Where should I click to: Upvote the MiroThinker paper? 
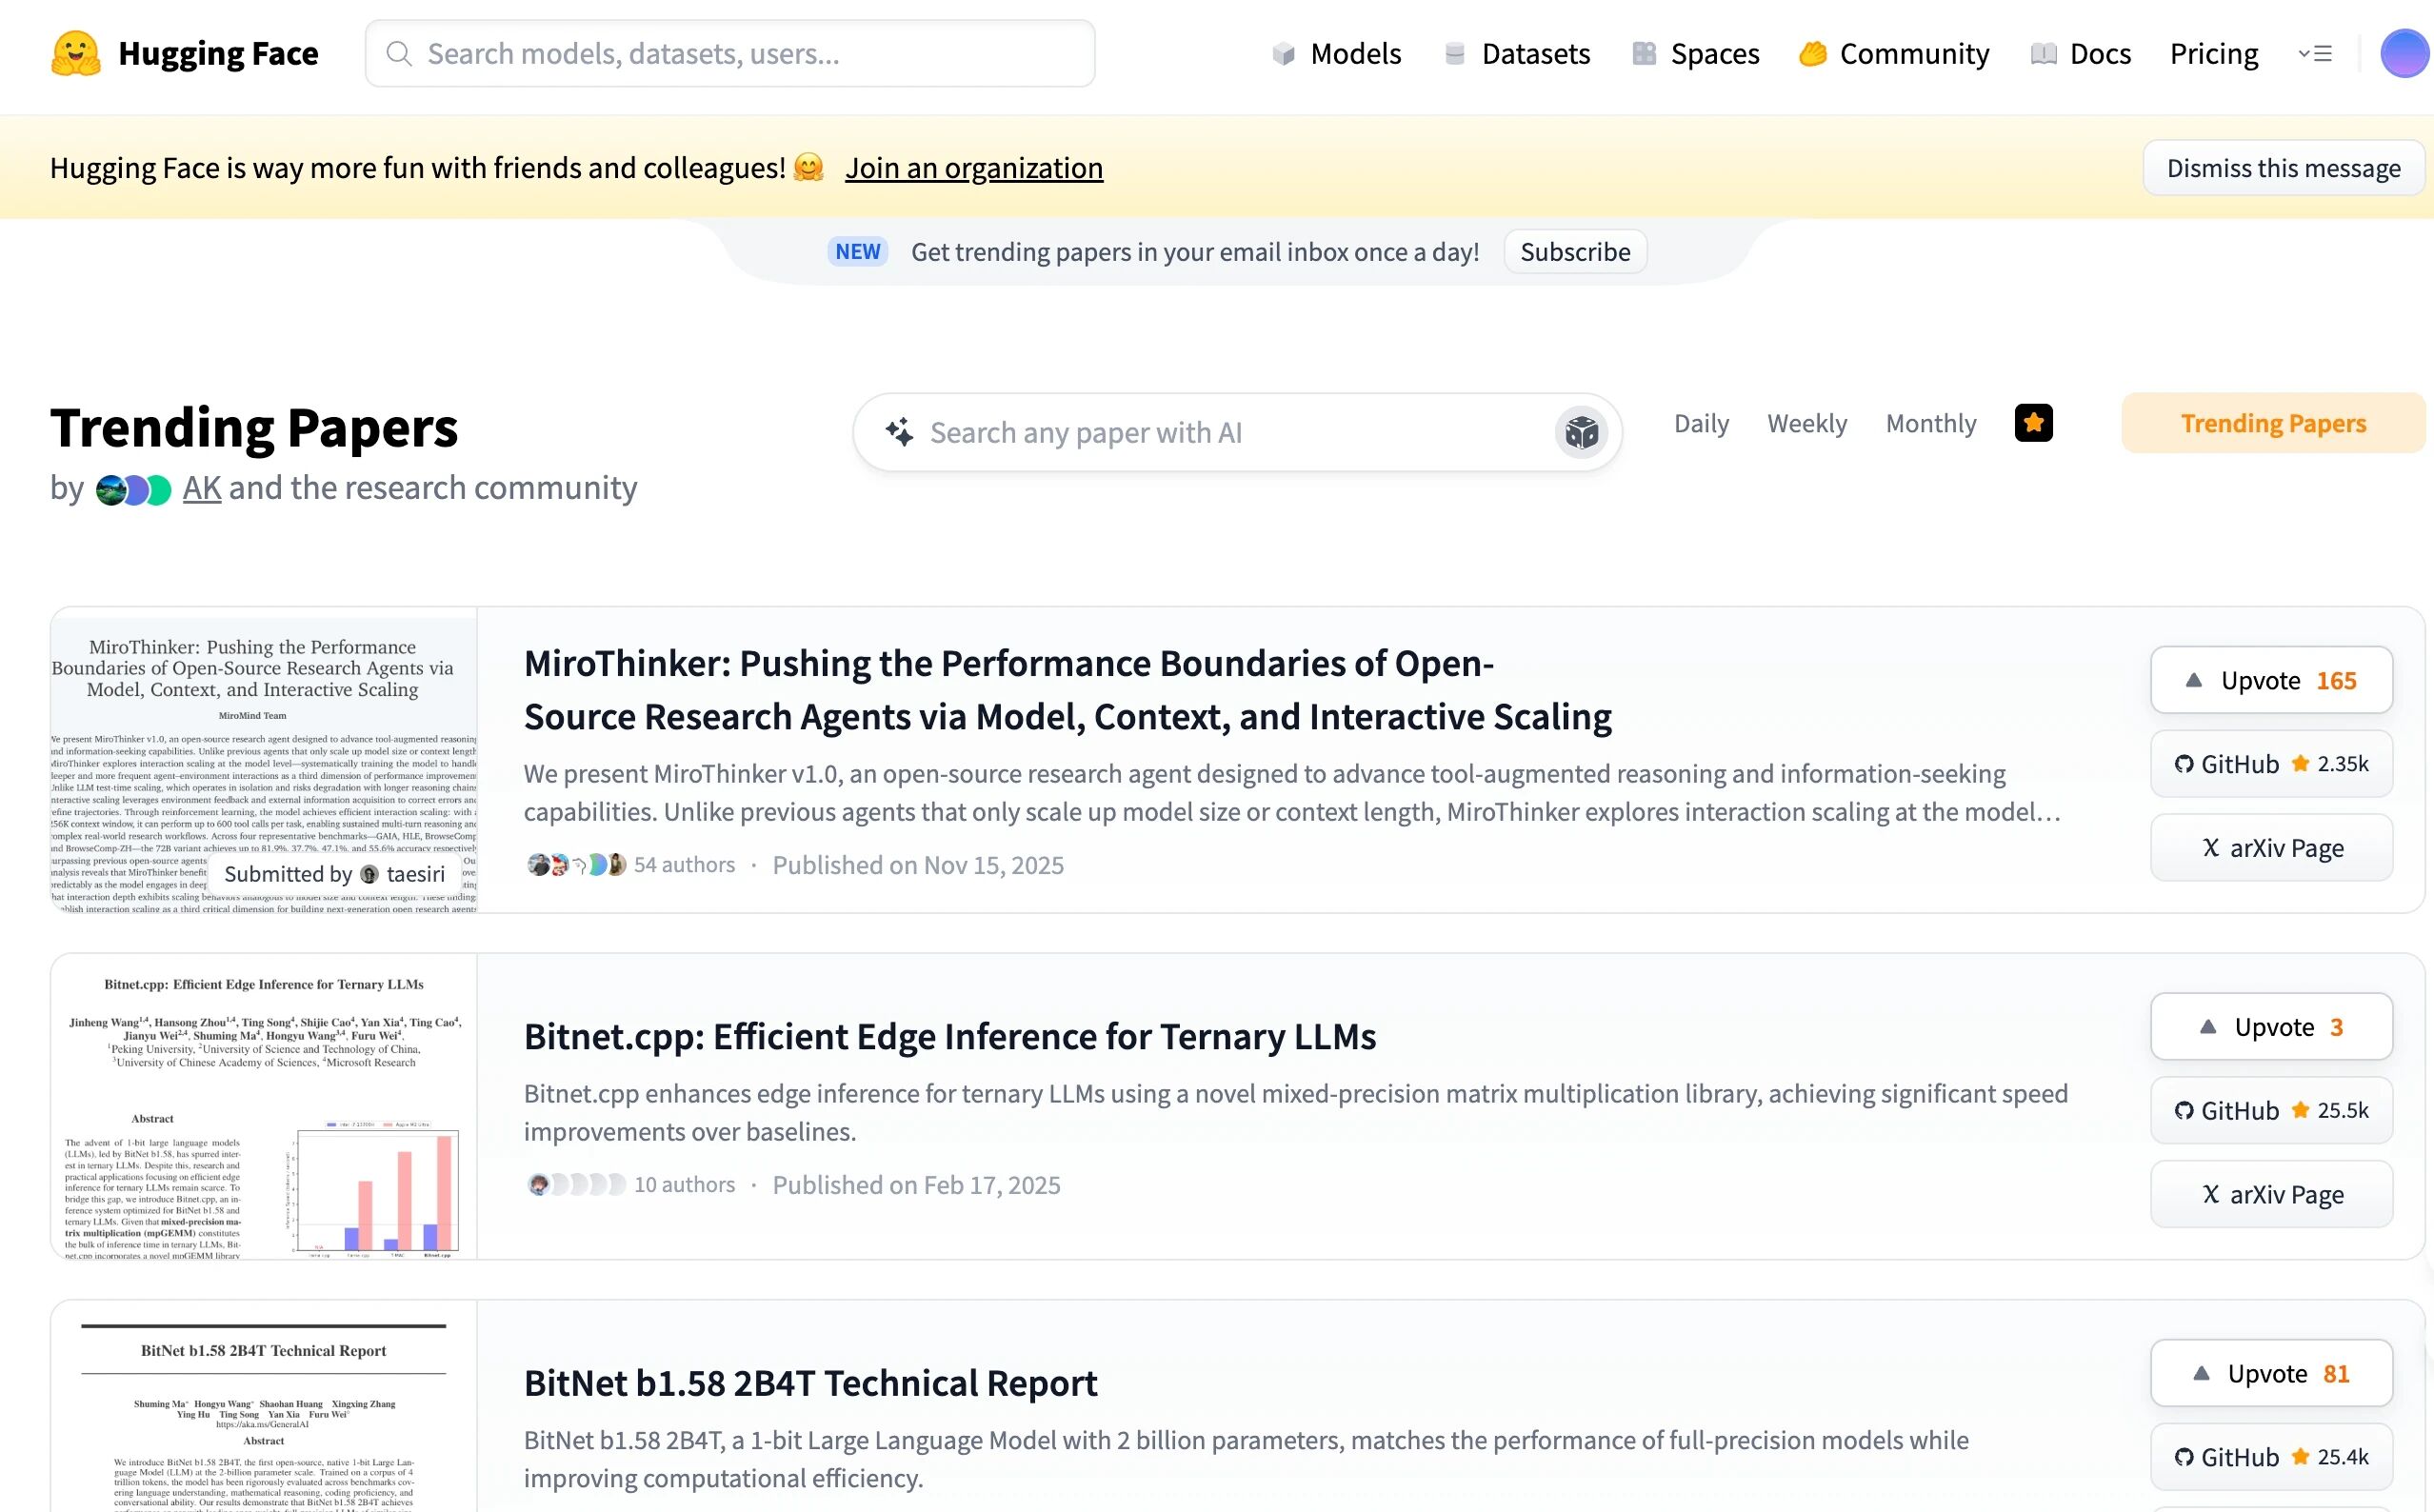[x=2270, y=681]
